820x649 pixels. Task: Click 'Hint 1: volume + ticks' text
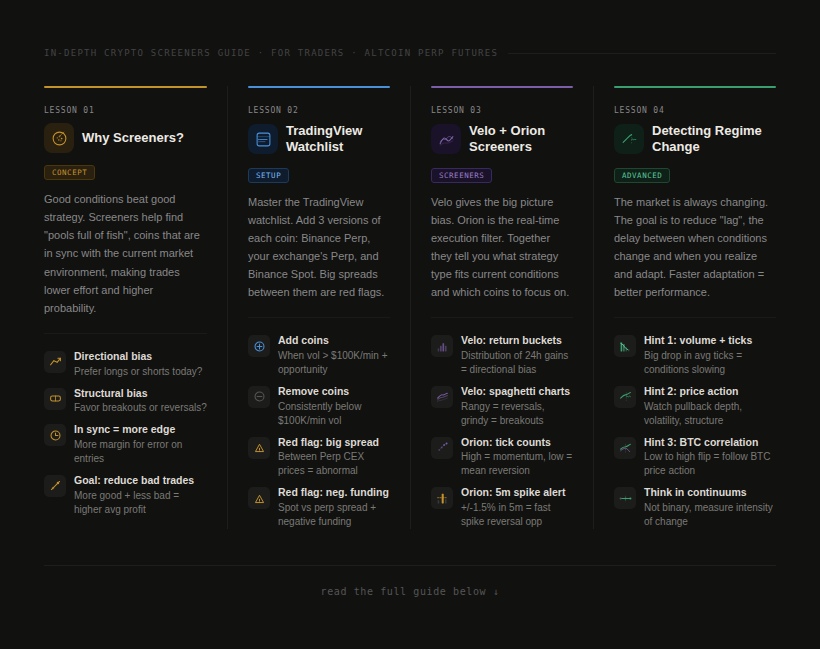pos(698,340)
